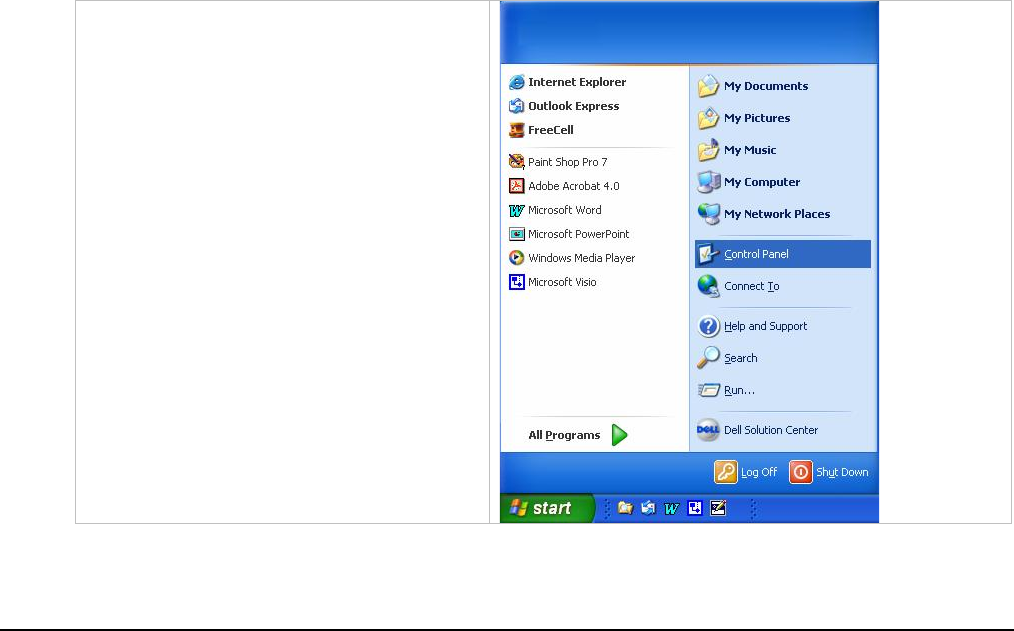Open the folder icon in Quick Launch
1014x631 pixels.
(625, 508)
